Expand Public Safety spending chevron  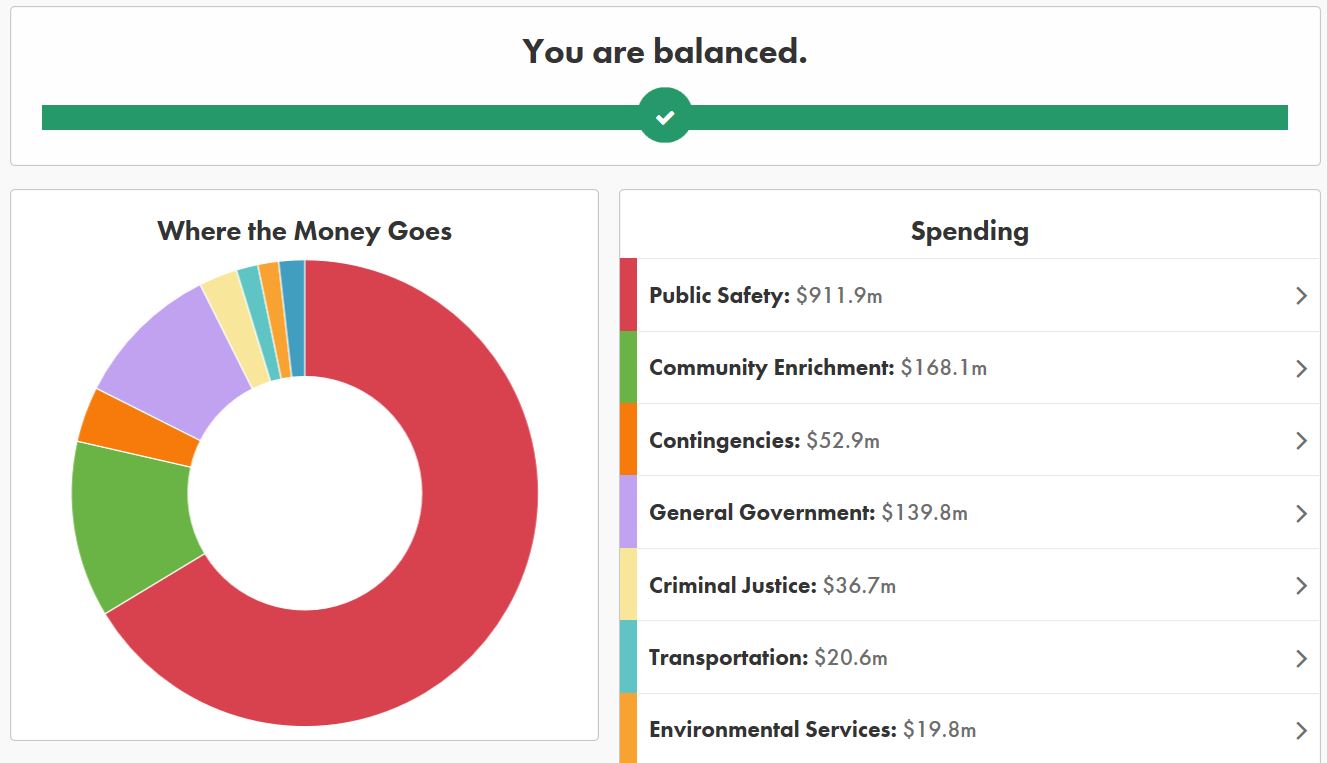tap(1301, 295)
